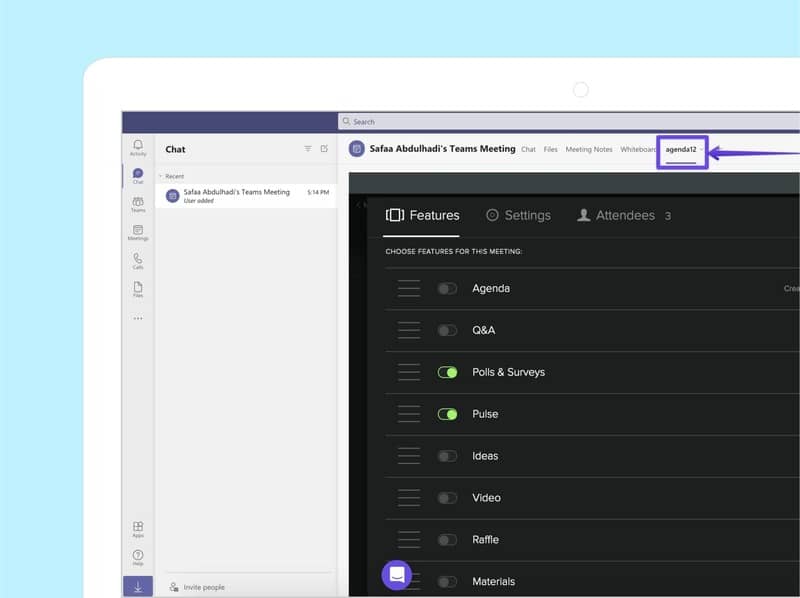
Task: Disable the Polls & Surveys toggle
Action: (447, 372)
